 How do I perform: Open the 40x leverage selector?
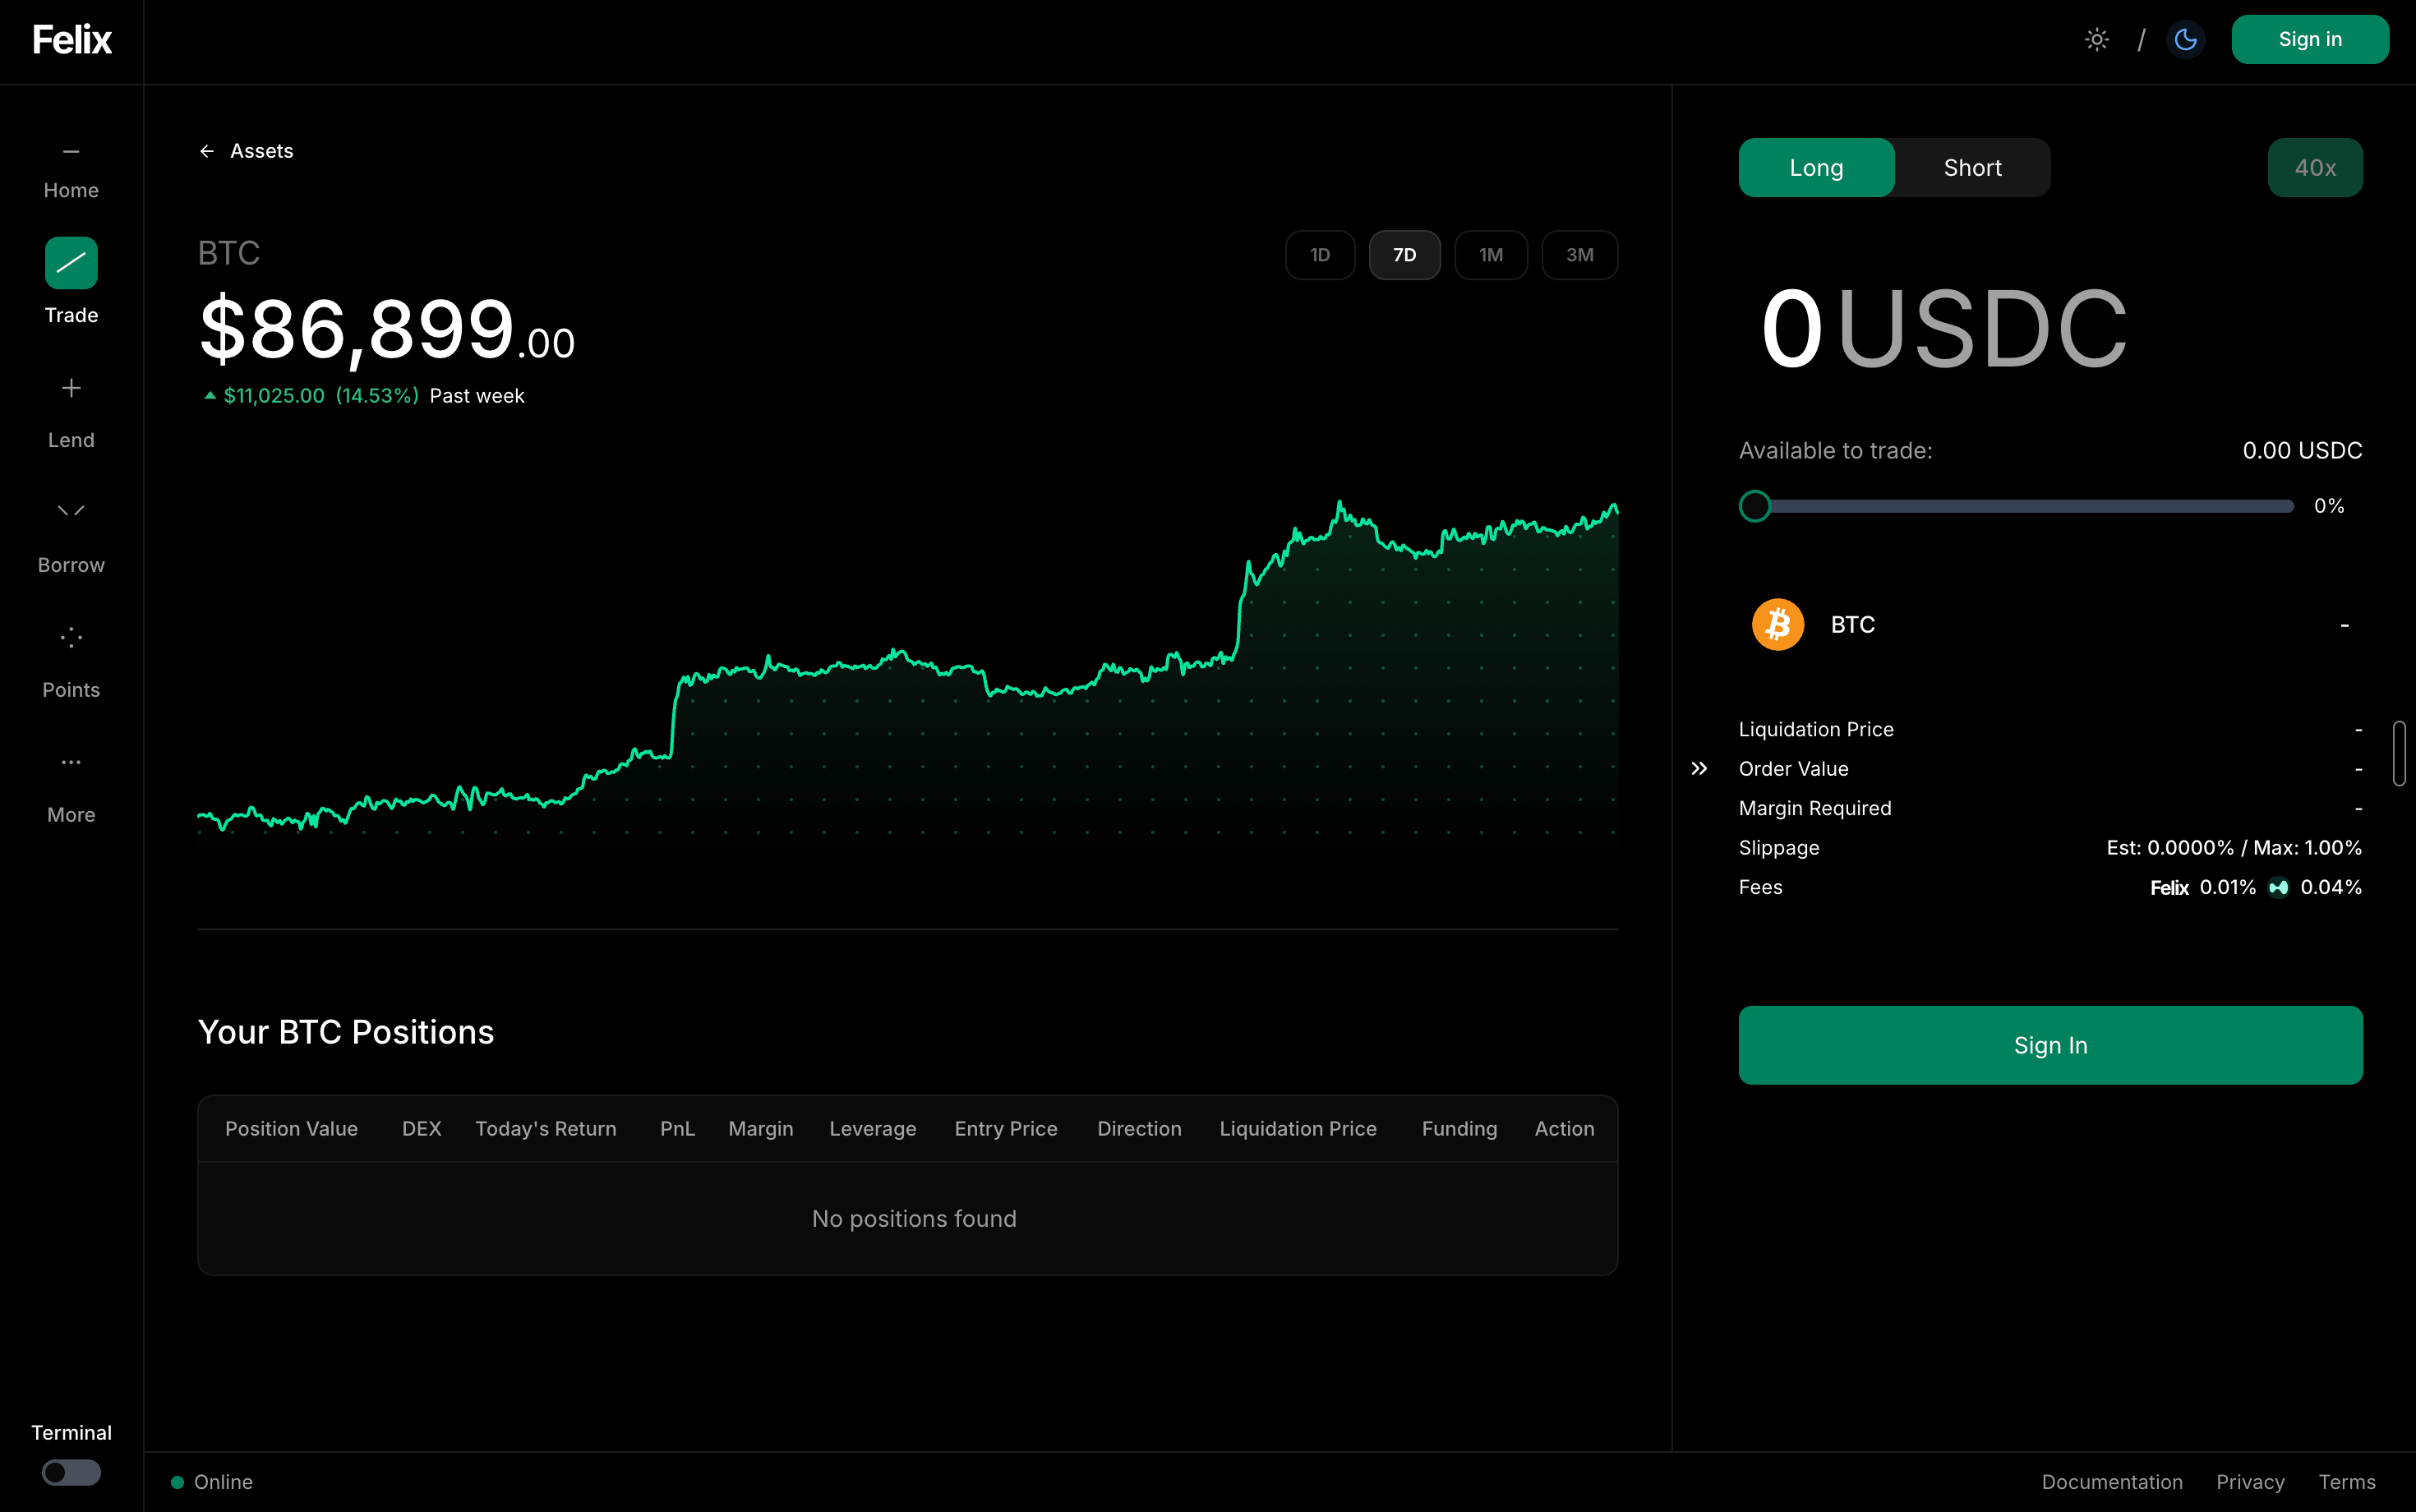pyautogui.click(x=2315, y=168)
